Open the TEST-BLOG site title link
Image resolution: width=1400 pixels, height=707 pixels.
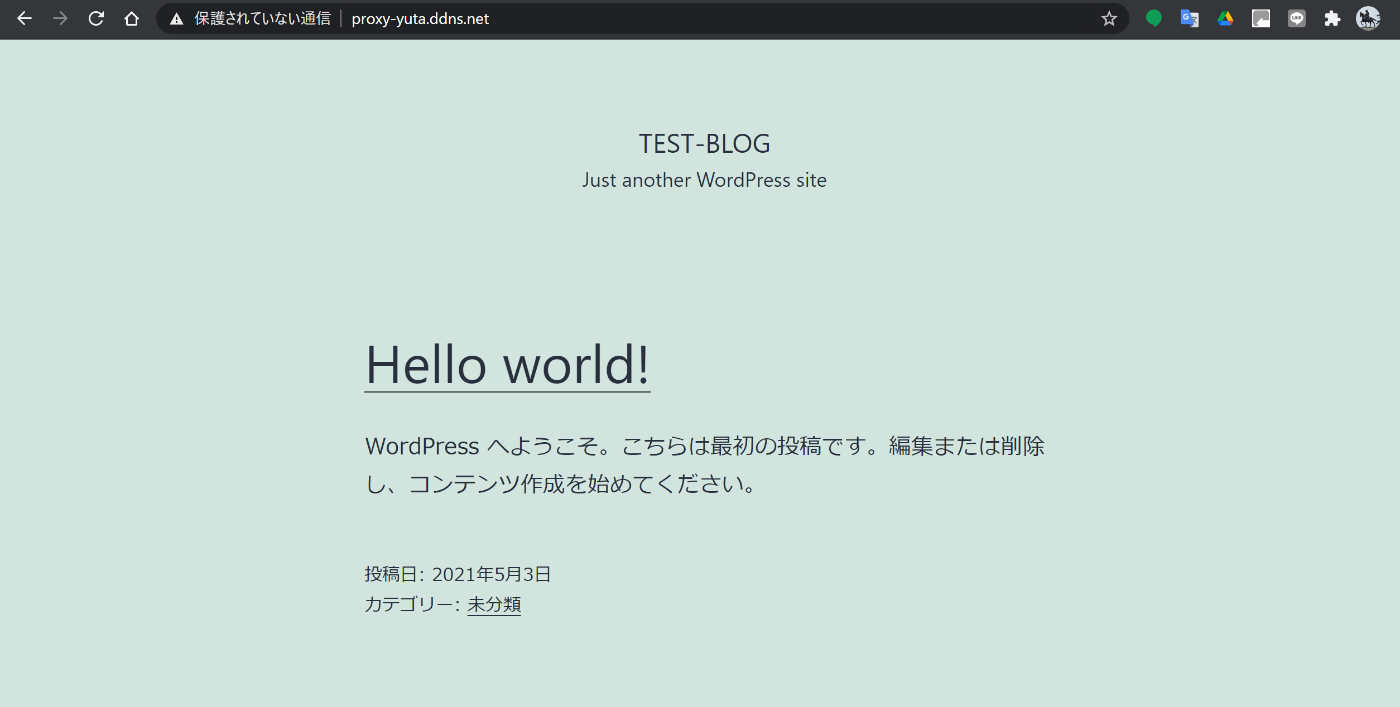pos(705,144)
